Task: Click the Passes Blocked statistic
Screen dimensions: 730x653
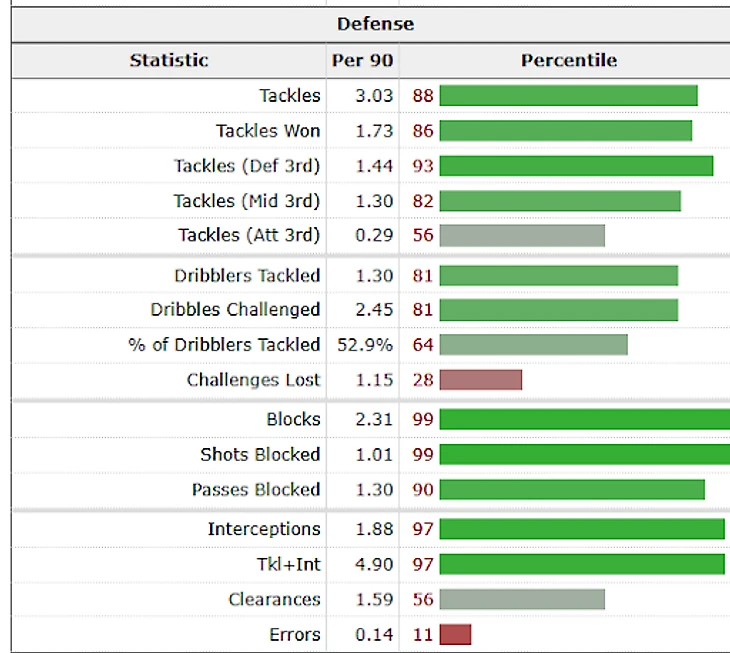Action: click(x=256, y=490)
